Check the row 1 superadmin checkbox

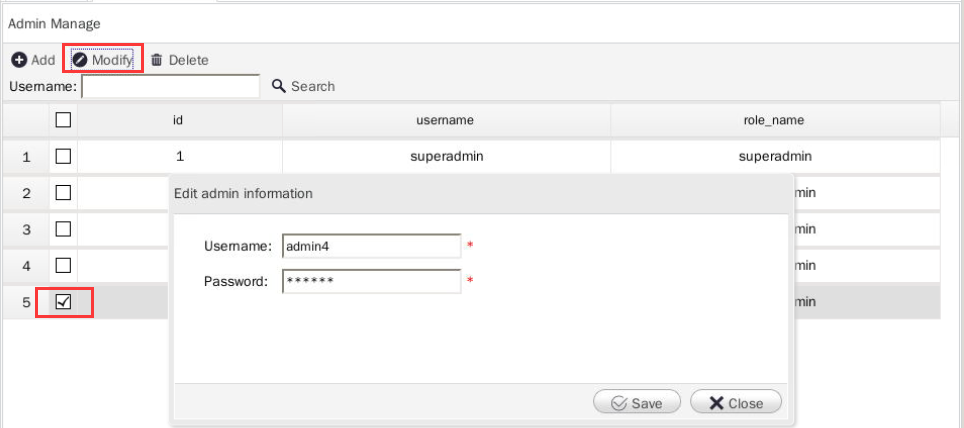tap(63, 156)
